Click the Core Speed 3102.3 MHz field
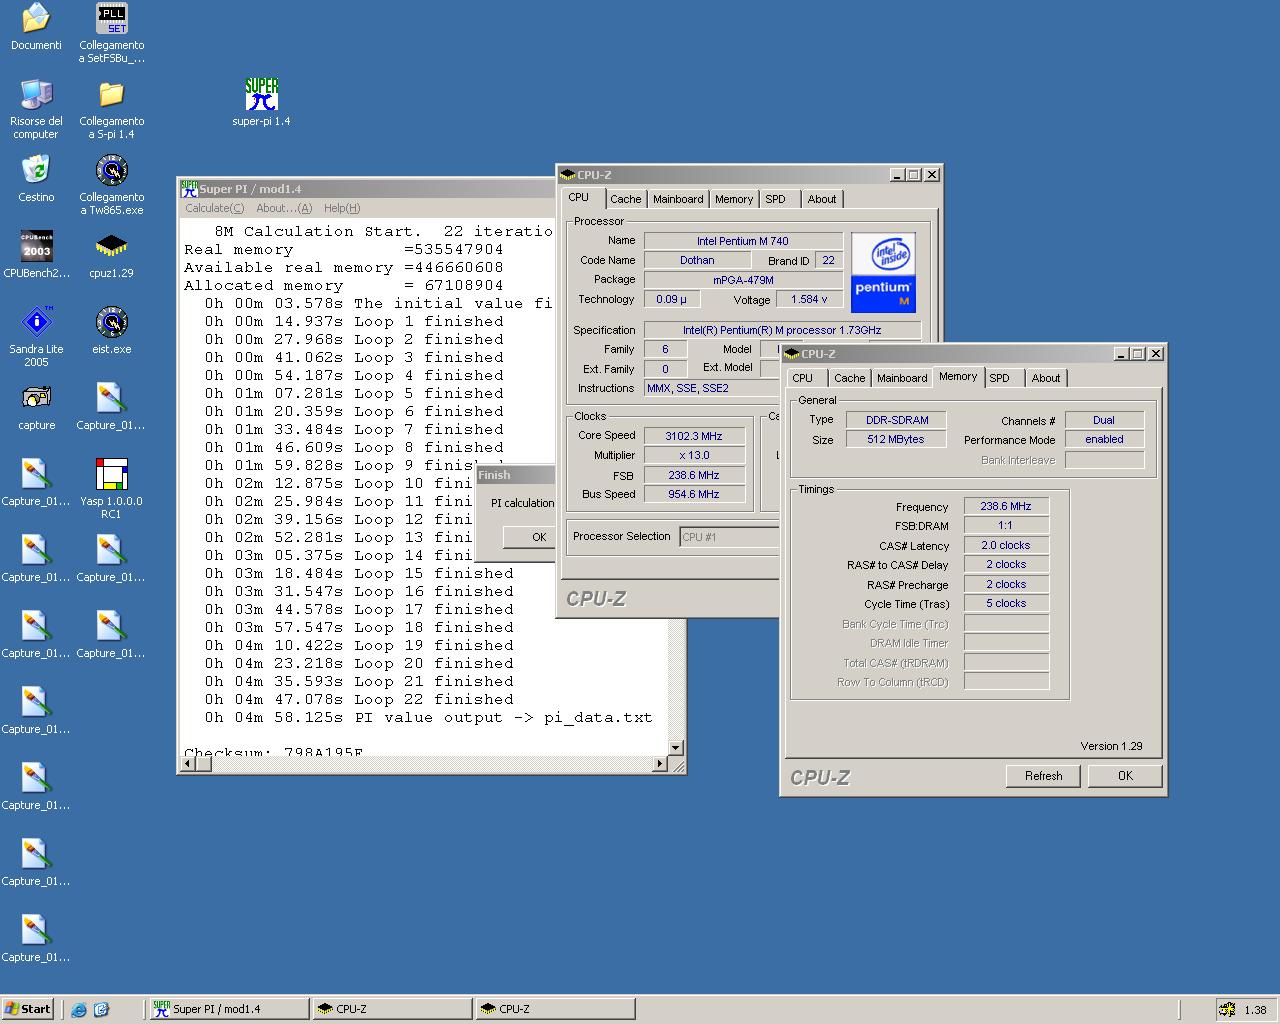 click(x=694, y=436)
